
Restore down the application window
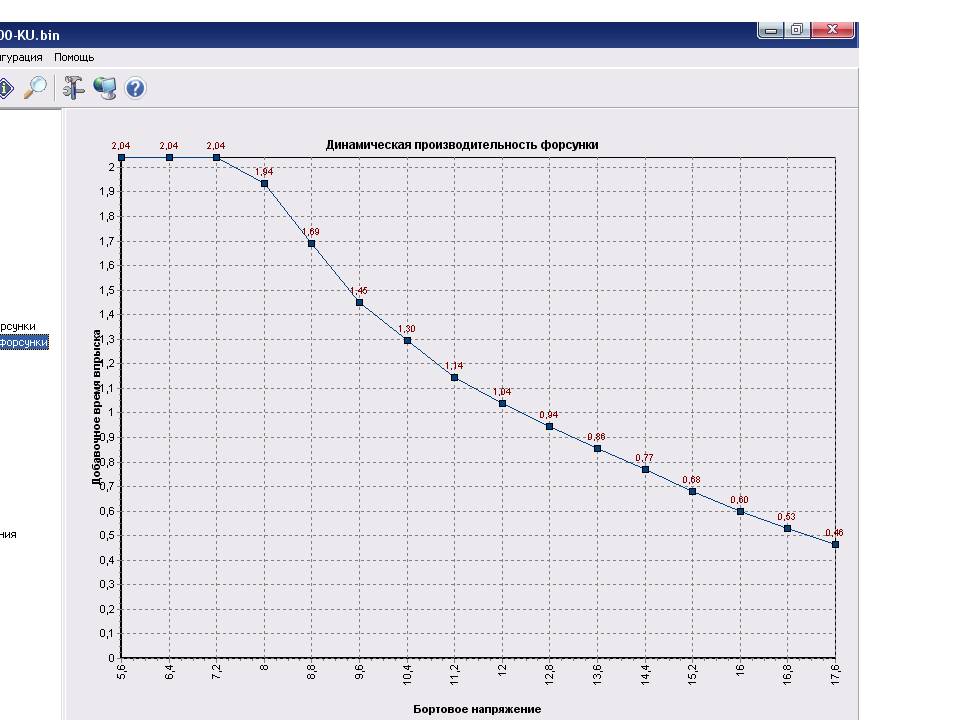(x=797, y=30)
